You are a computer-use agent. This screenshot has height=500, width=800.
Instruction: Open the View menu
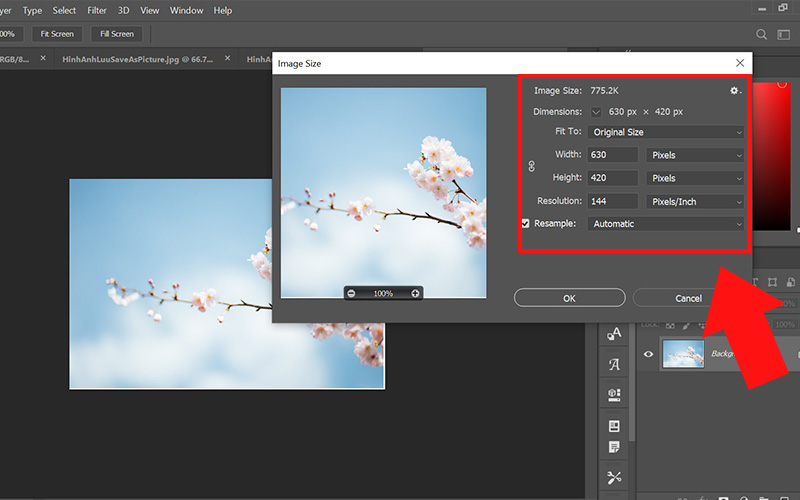coord(149,10)
